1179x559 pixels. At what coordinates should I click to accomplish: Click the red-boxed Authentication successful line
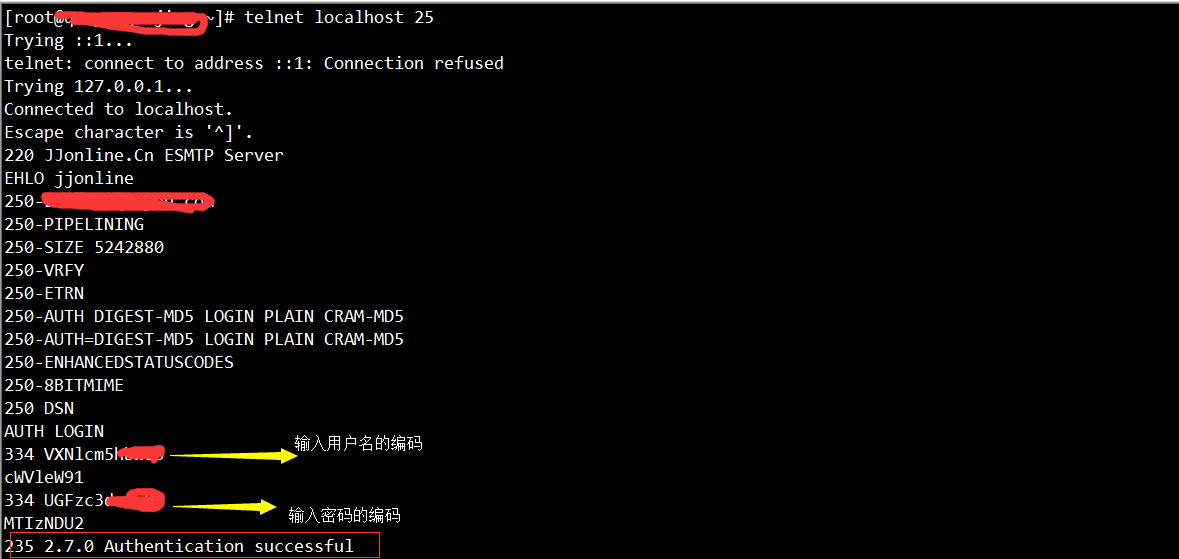[x=195, y=545]
